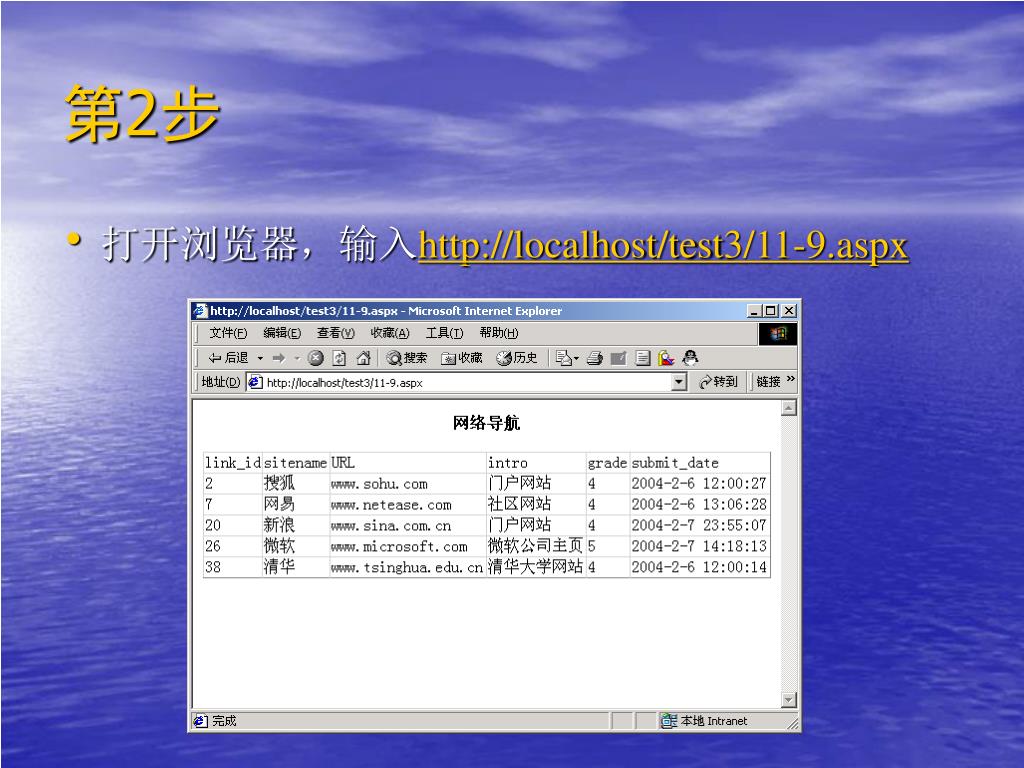Click the Stop loading icon
The width and height of the screenshot is (1024, 768).
315,358
